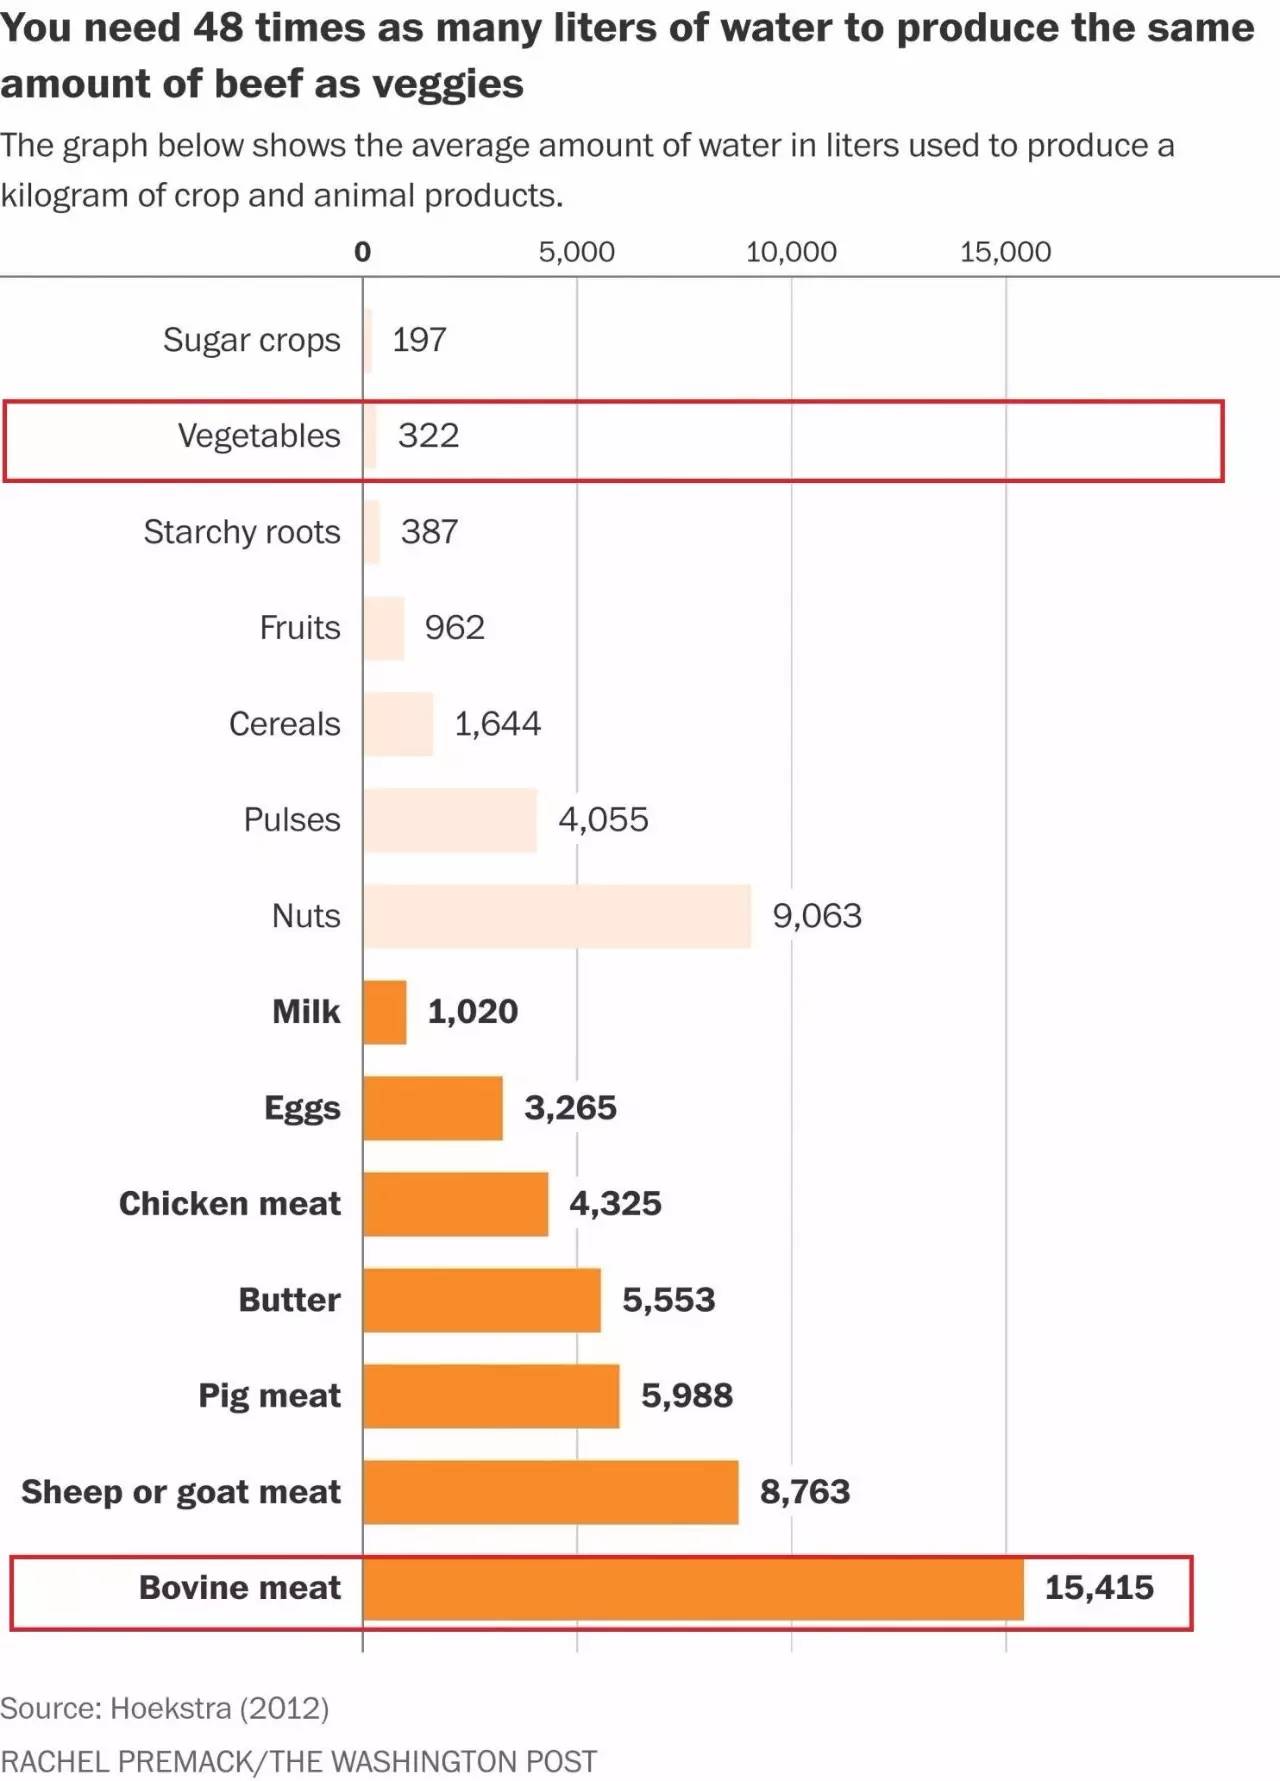Select the Starchy roots label
Image resolution: width=1280 pixels, height=1781 pixels.
[242, 532]
